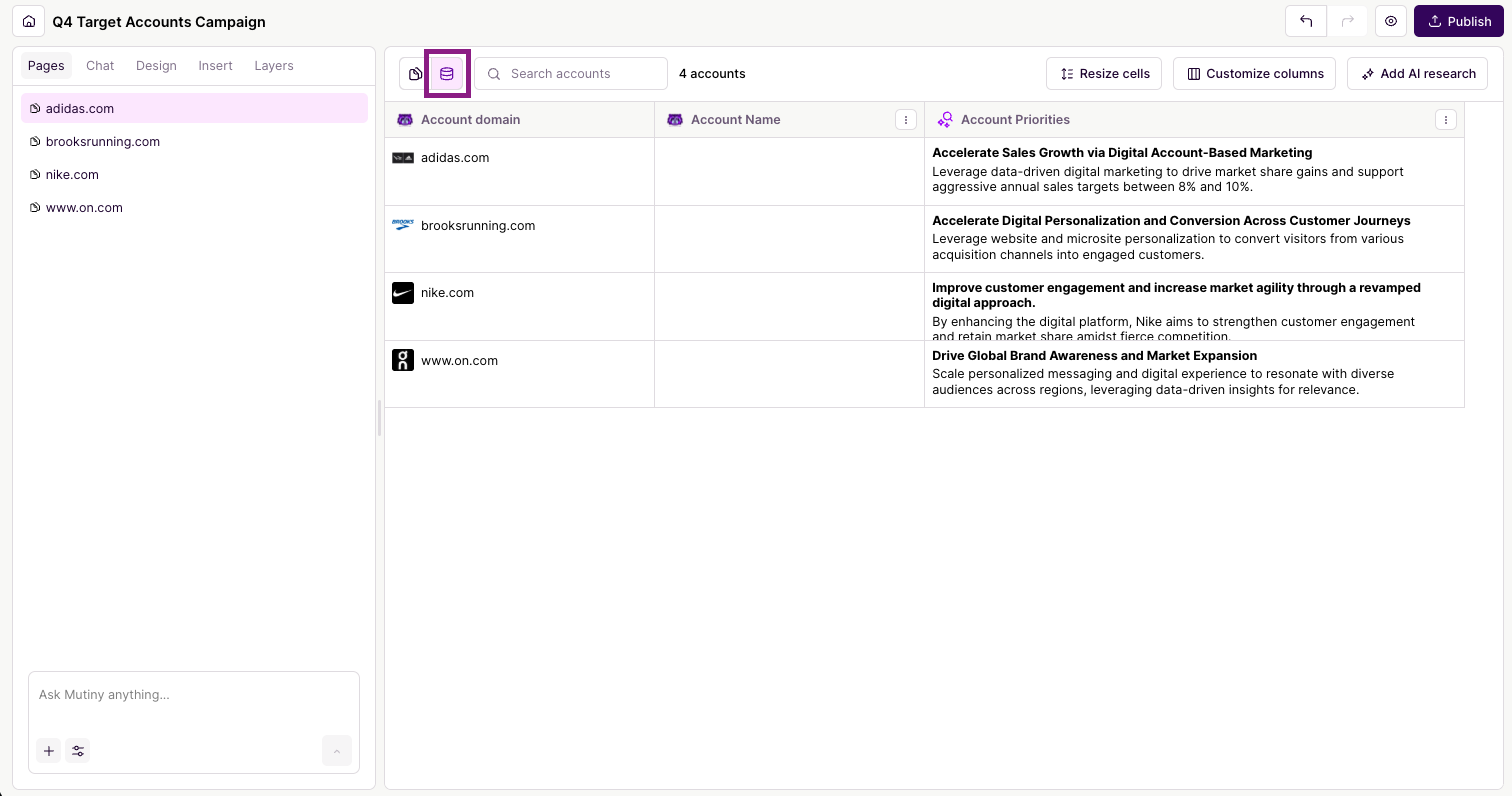Click the Add AI research button
1512x796 pixels.
click(x=1417, y=73)
